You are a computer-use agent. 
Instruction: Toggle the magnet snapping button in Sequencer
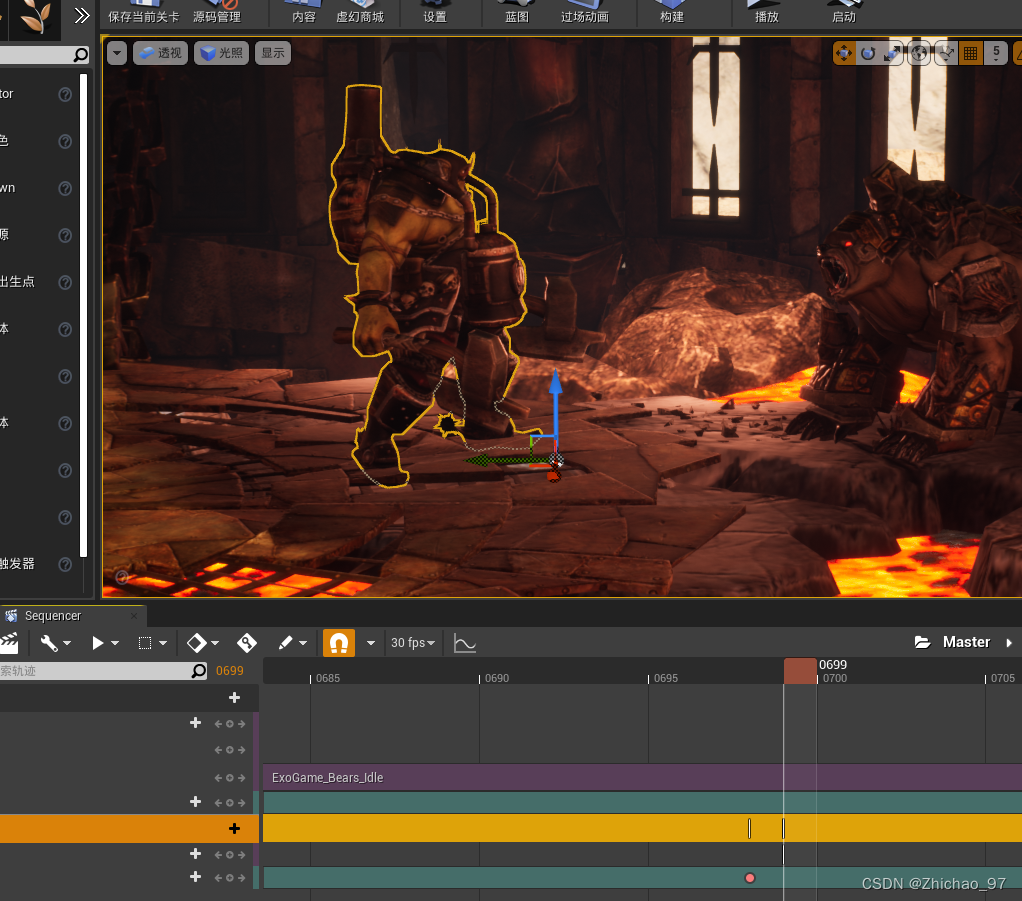coord(339,642)
